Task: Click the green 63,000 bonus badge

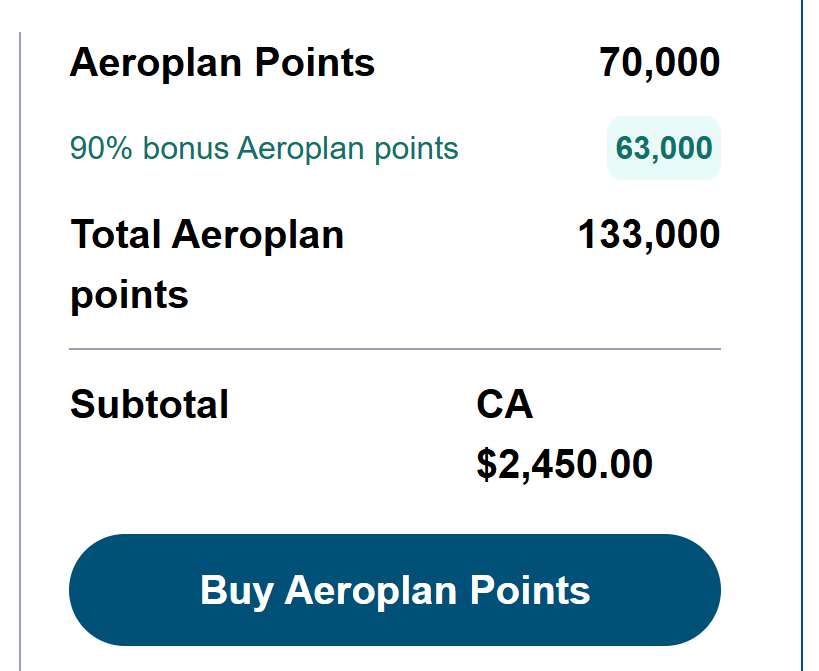Action: (664, 149)
